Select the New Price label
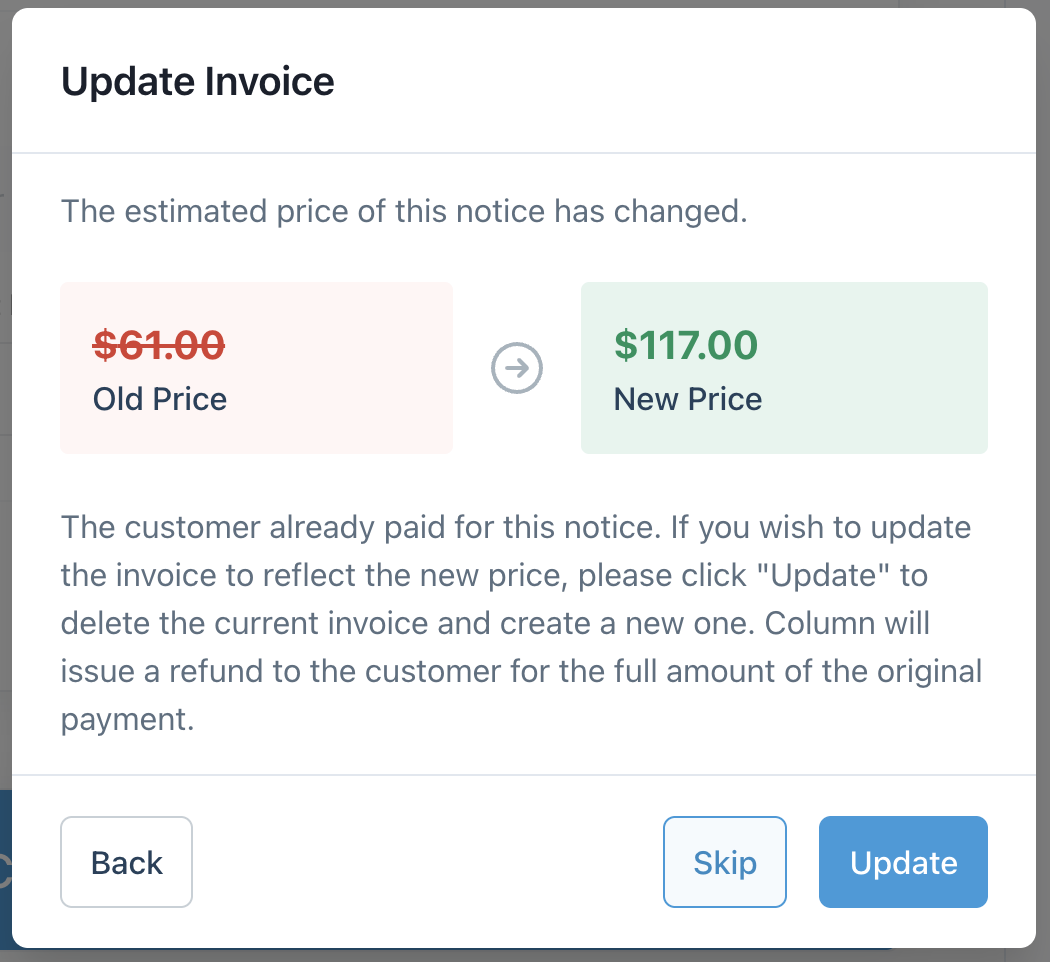1050x962 pixels. [688, 399]
